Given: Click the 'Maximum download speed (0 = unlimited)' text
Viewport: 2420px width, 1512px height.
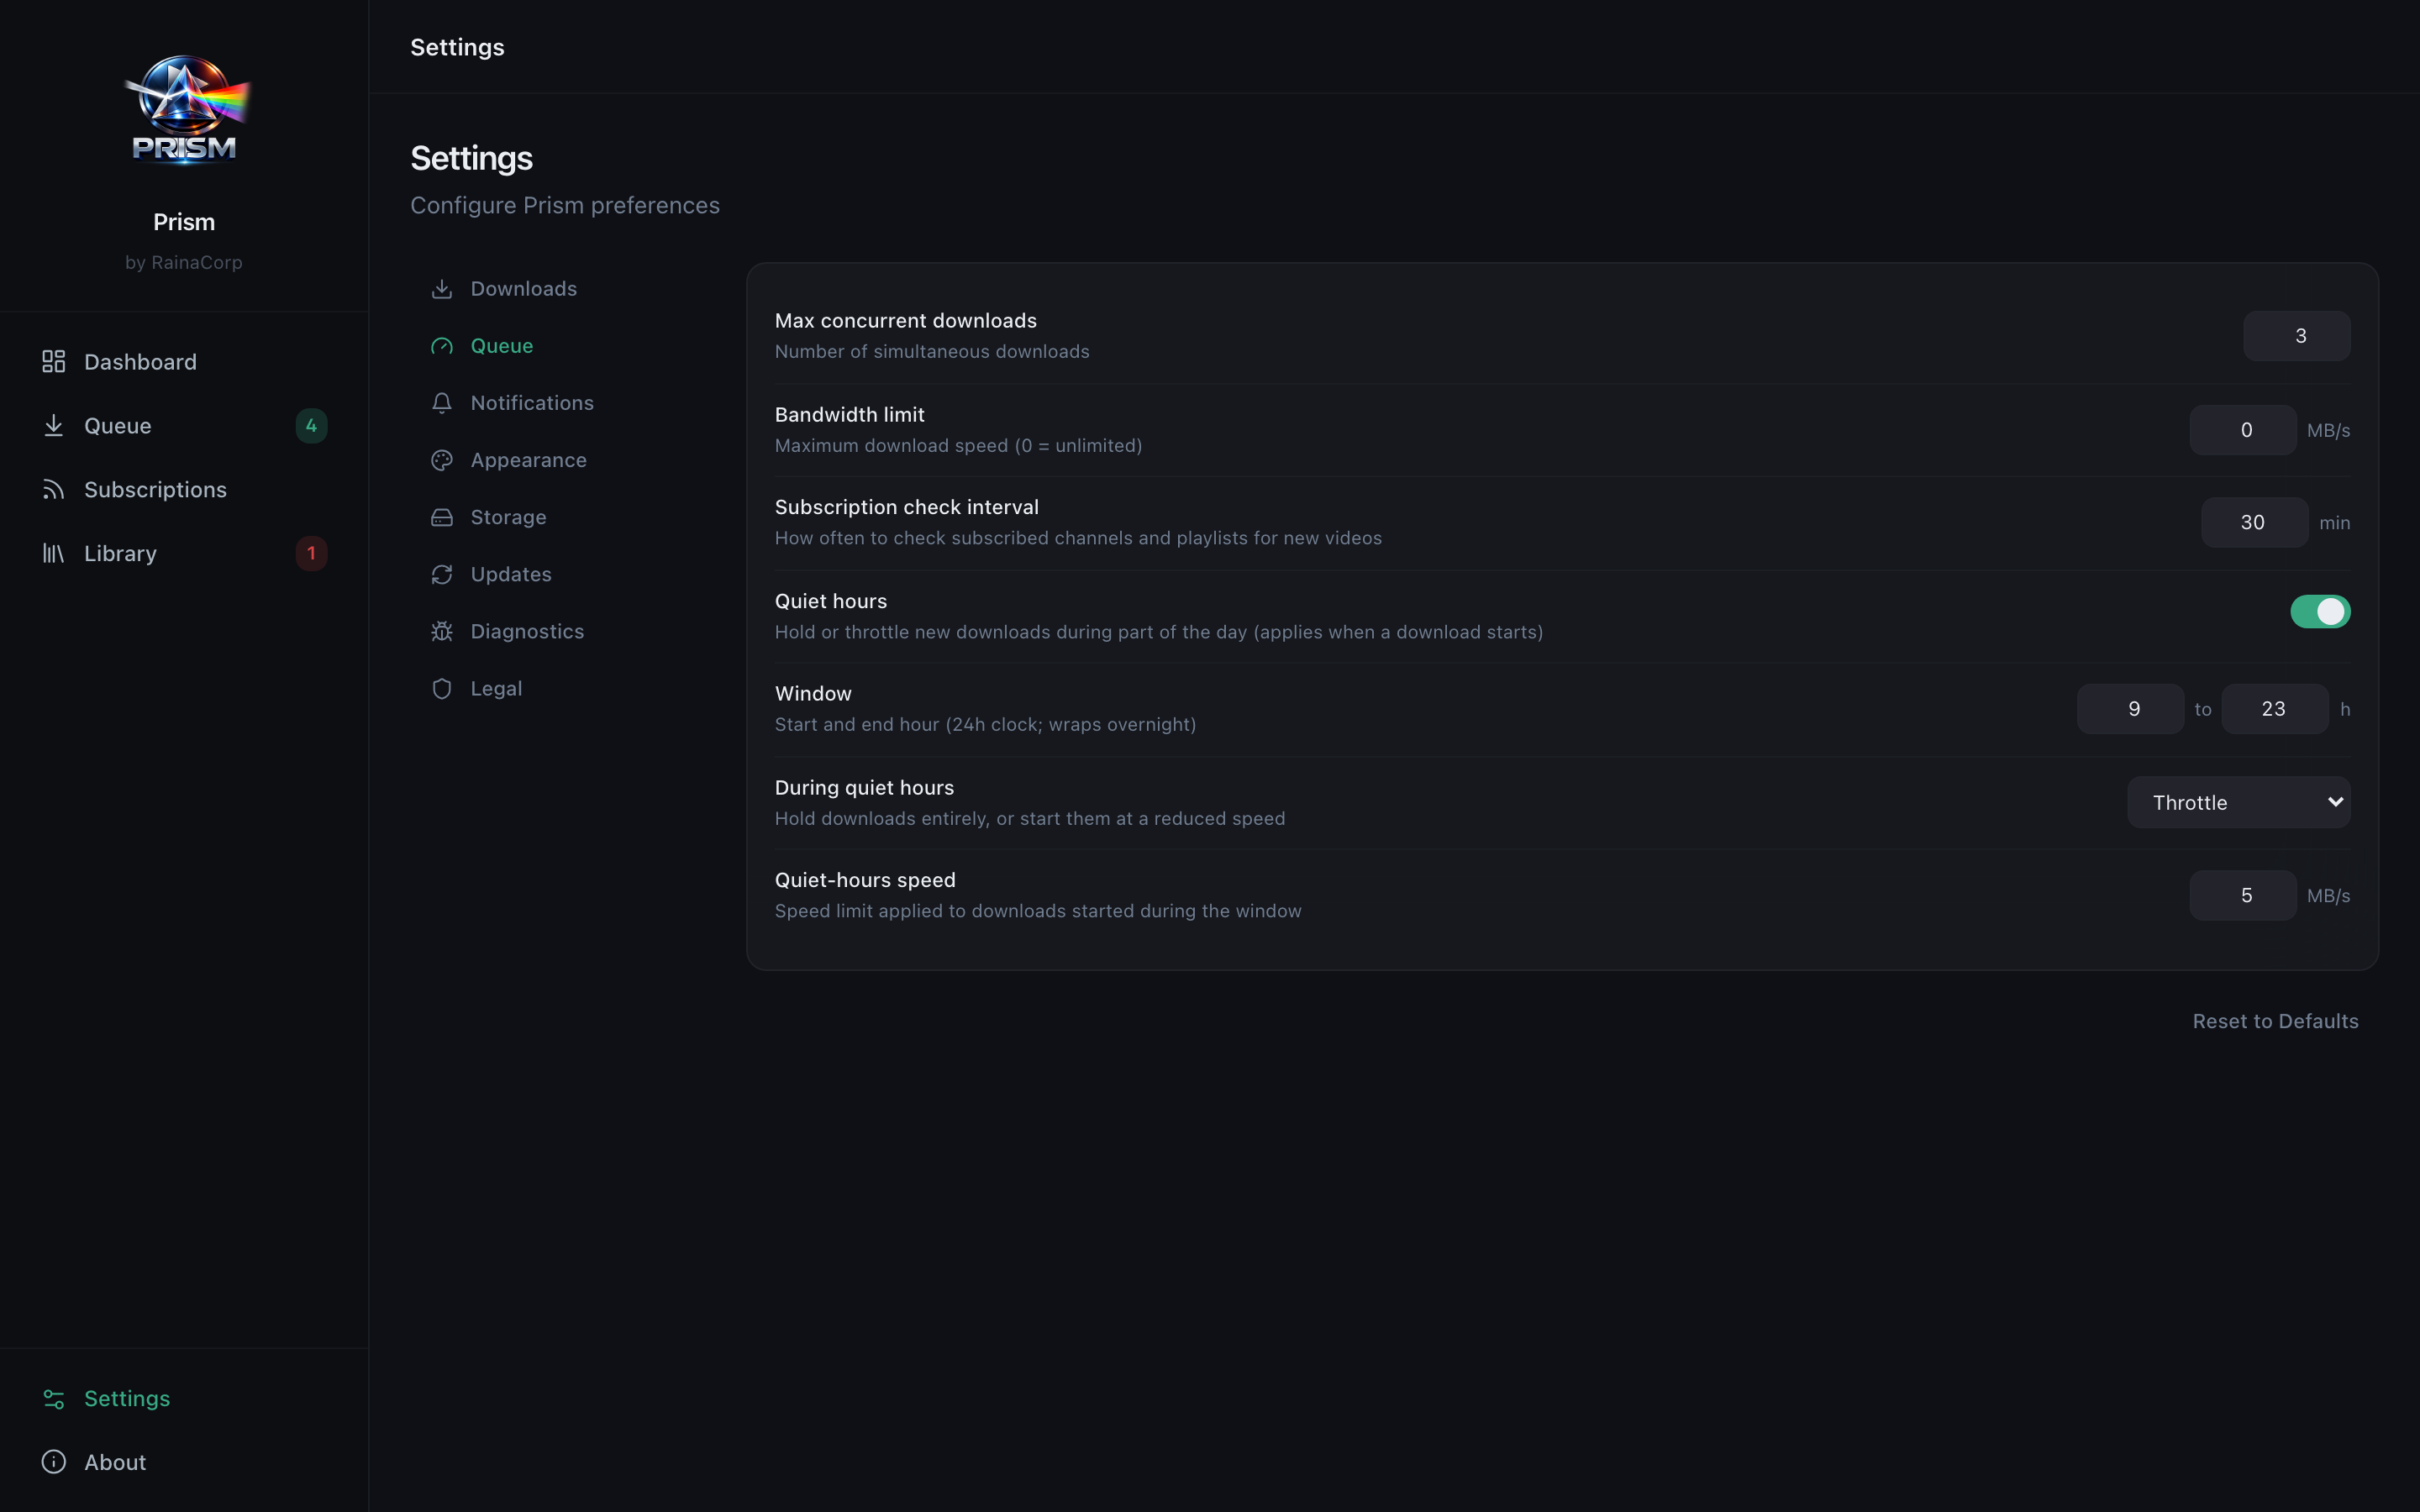Looking at the screenshot, I should tap(958, 445).
